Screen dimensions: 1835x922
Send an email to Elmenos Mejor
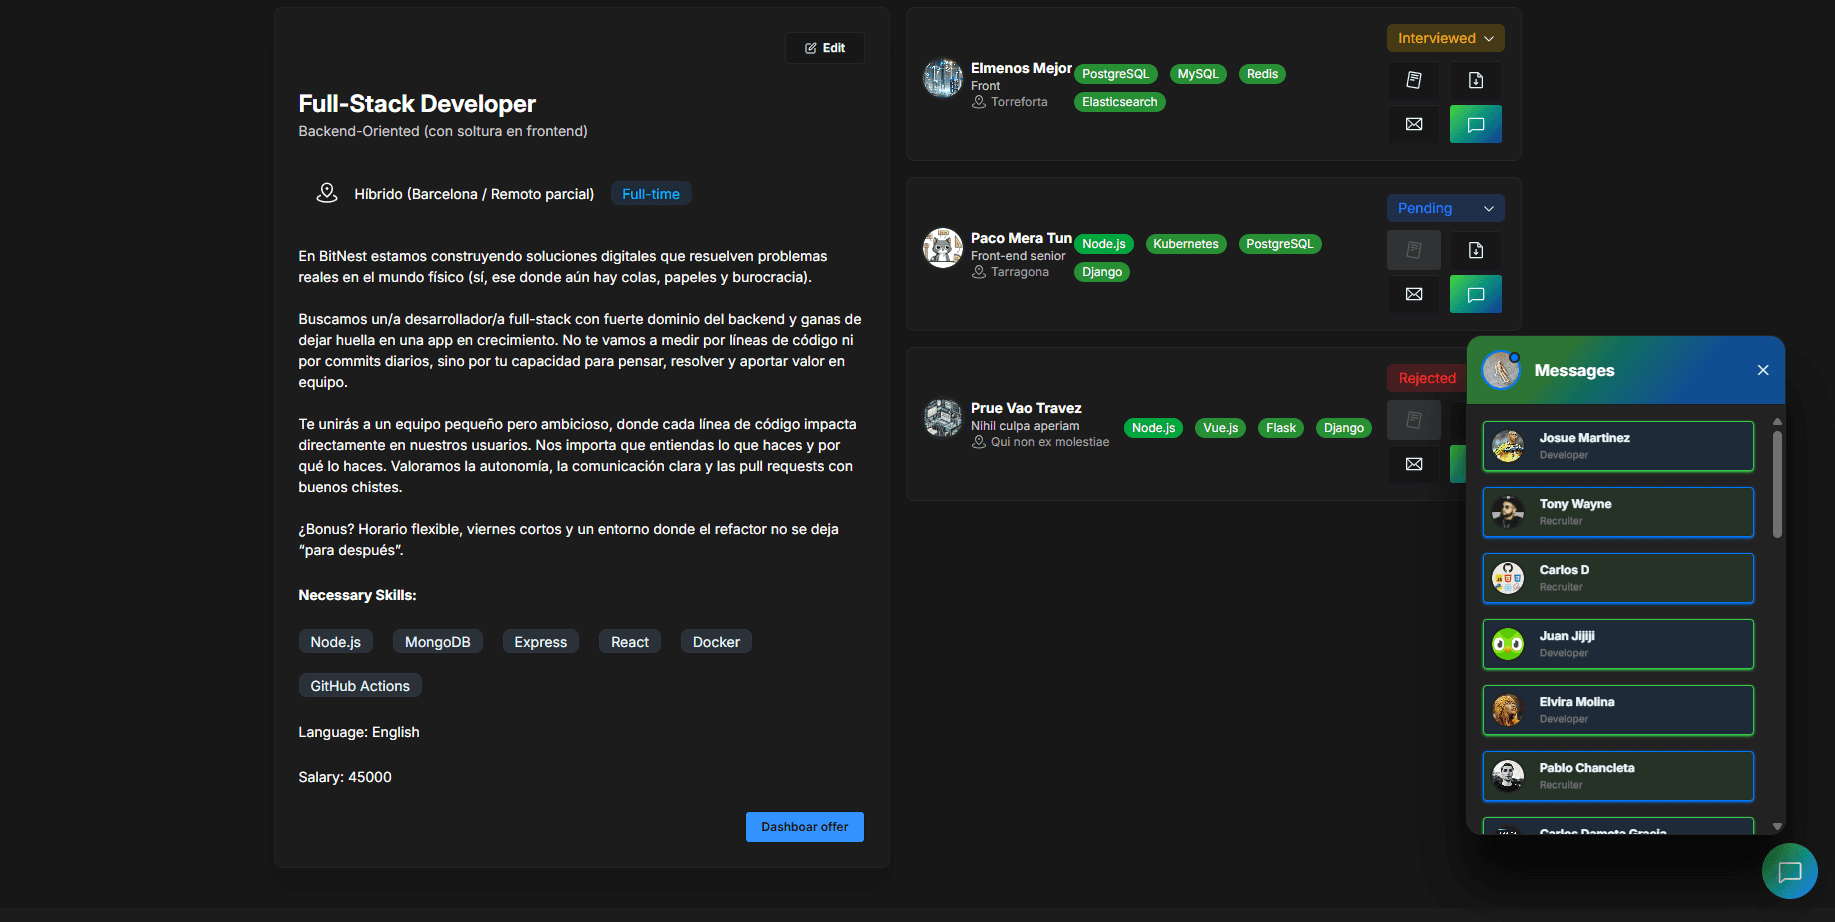tap(1413, 124)
